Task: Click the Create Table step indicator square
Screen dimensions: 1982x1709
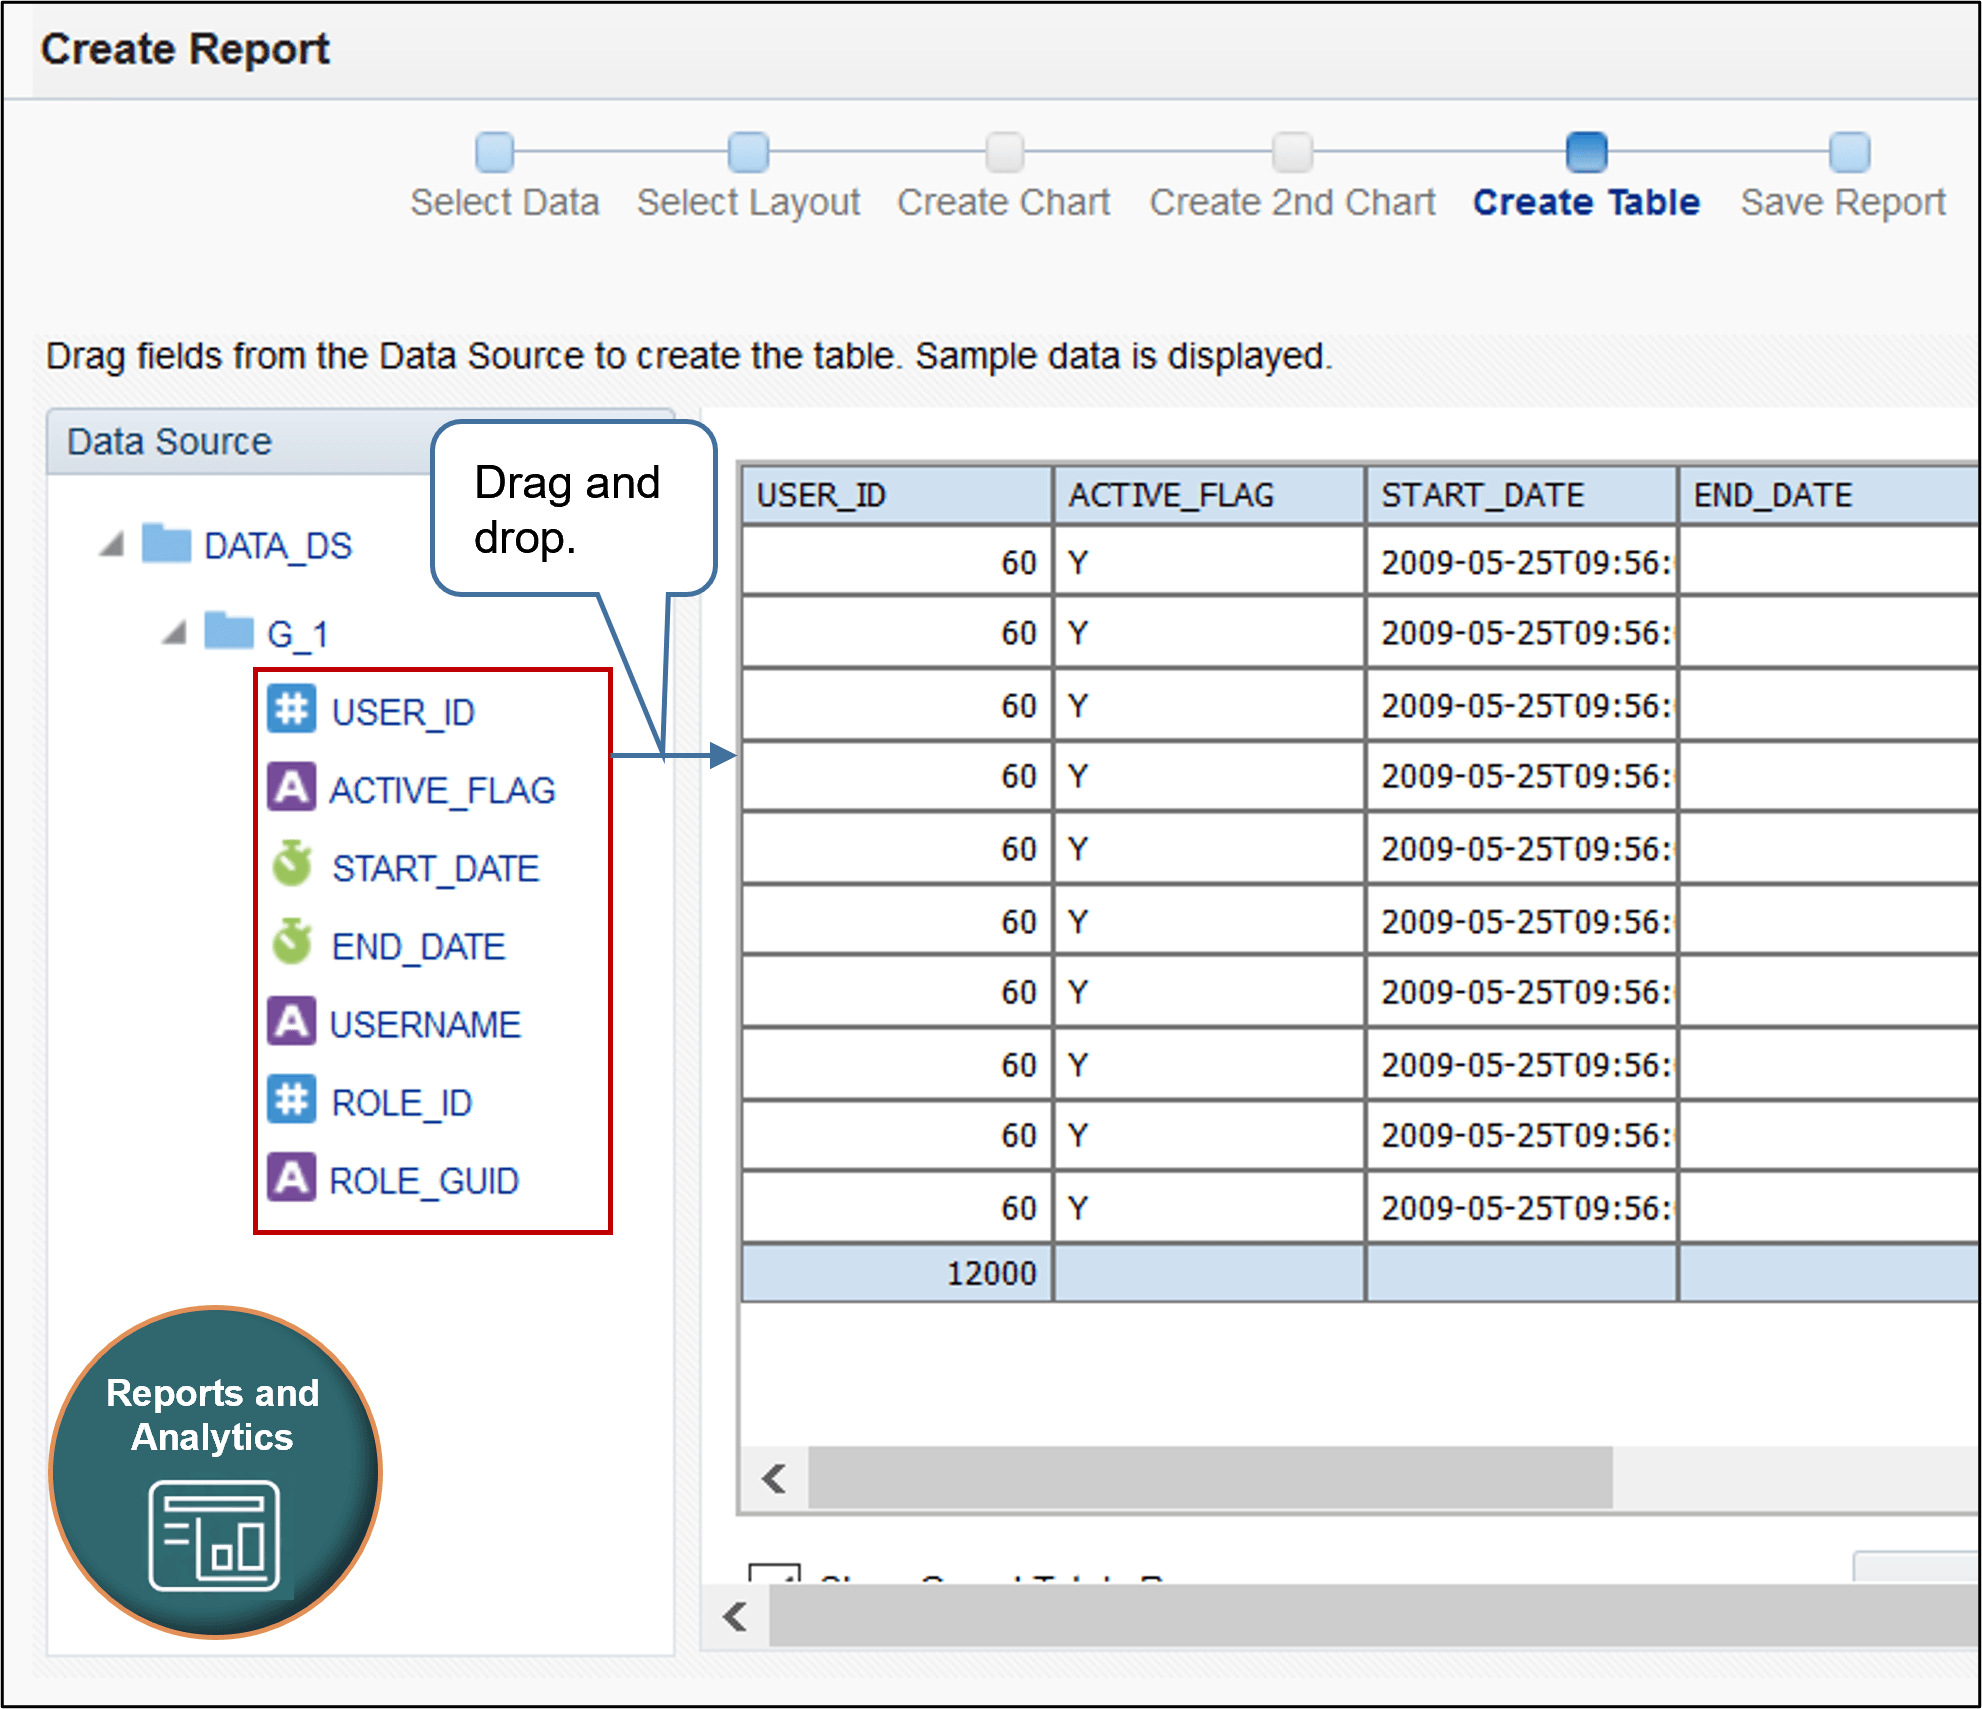Action: (1583, 152)
